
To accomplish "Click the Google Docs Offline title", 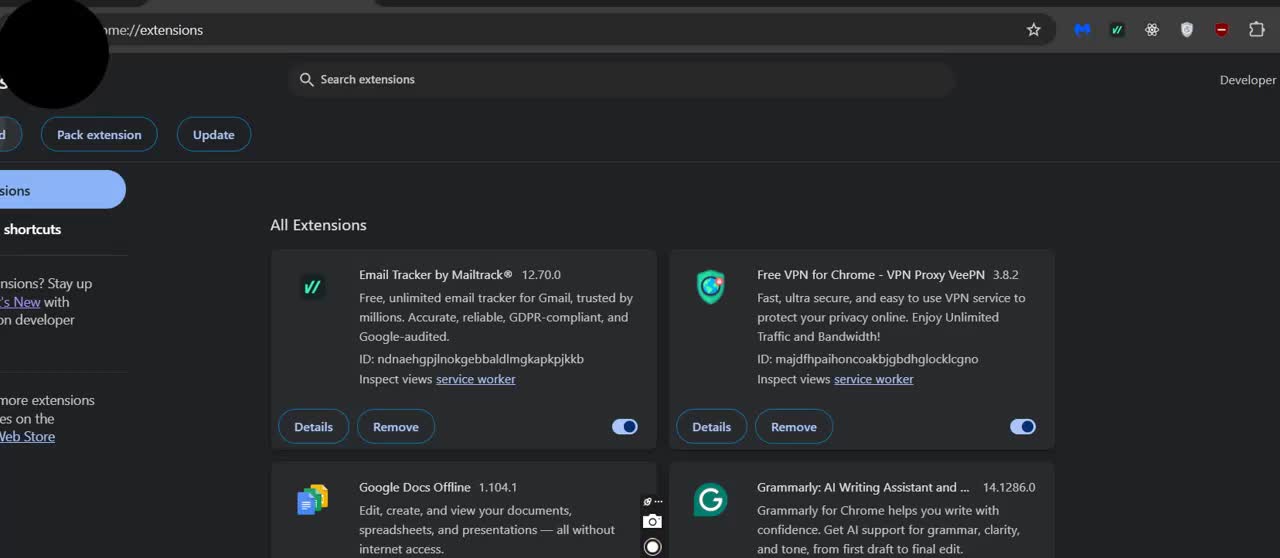I will (415, 488).
